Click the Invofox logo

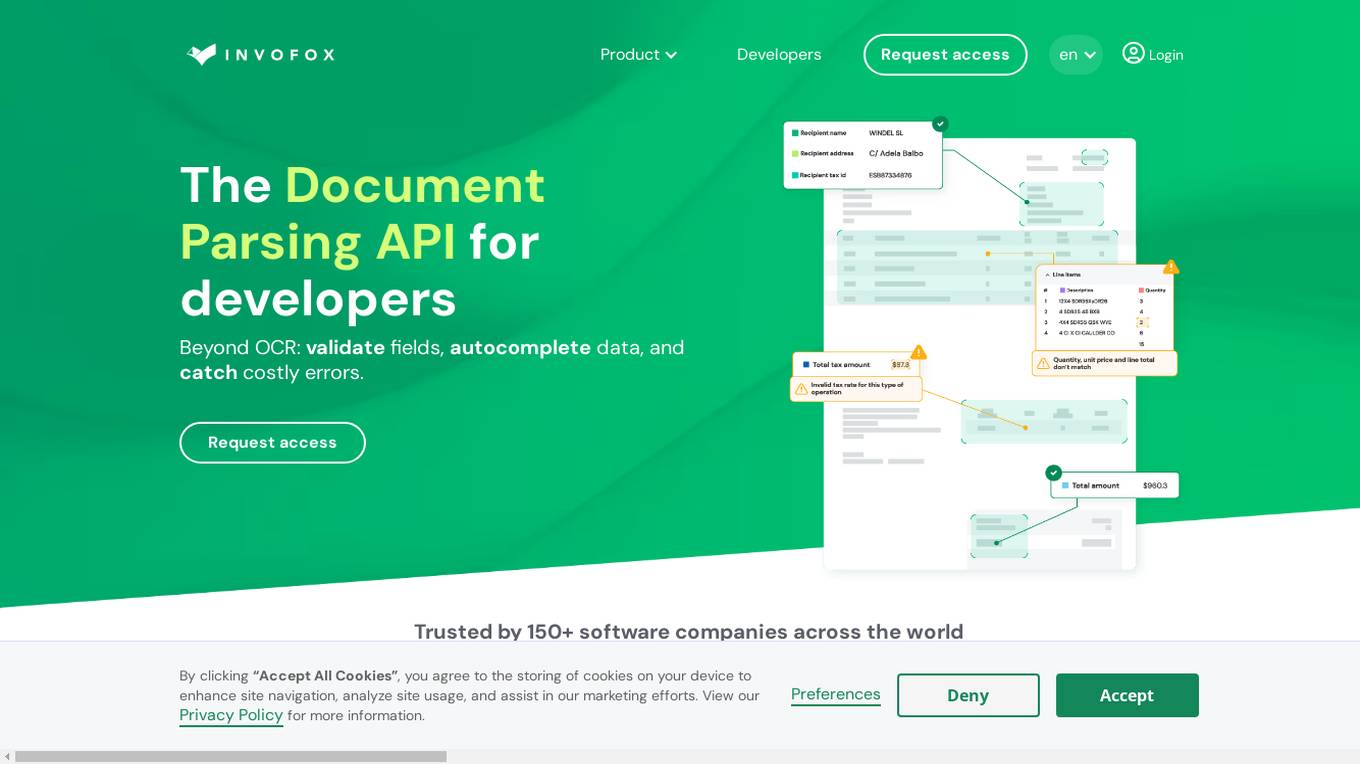(x=260, y=54)
